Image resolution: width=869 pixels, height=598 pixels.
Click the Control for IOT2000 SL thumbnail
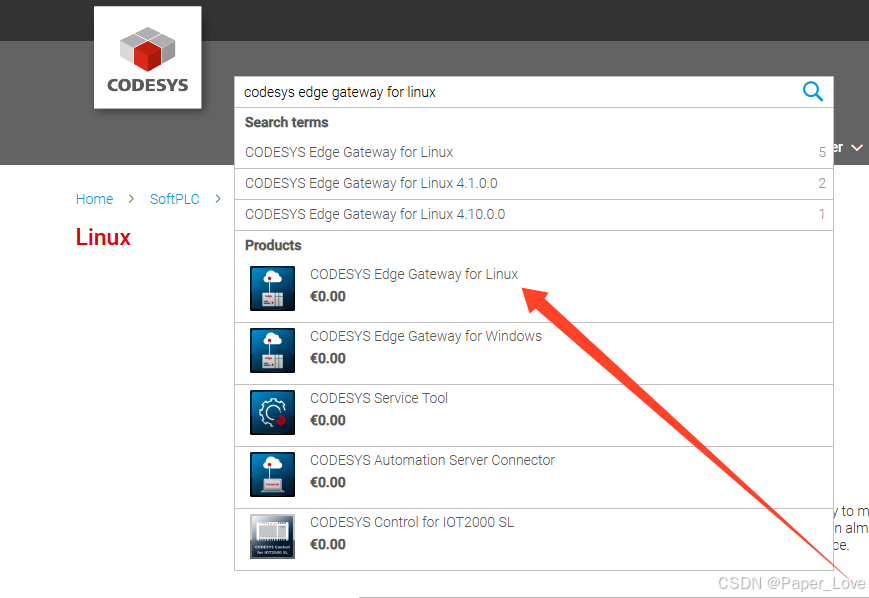pos(272,536)
